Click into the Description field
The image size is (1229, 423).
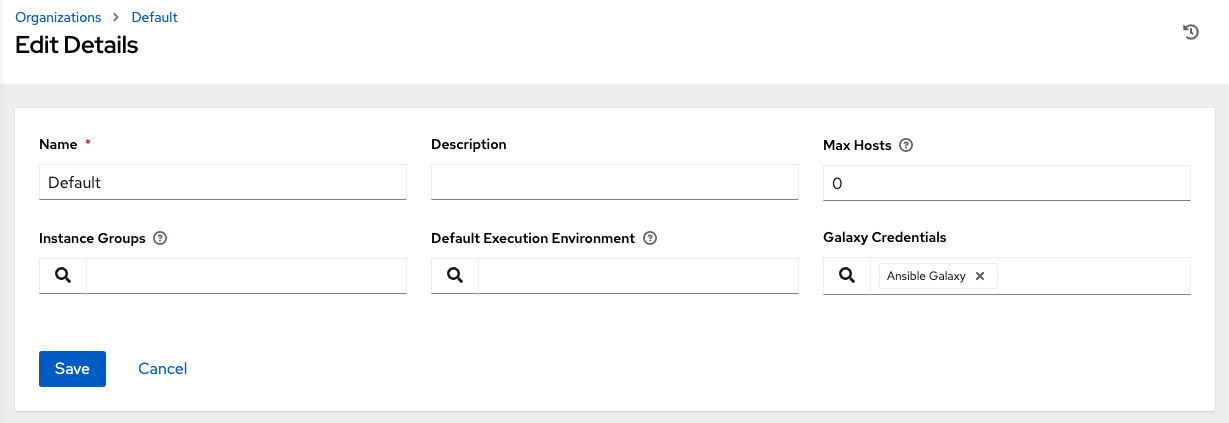(x=614, y=183)
